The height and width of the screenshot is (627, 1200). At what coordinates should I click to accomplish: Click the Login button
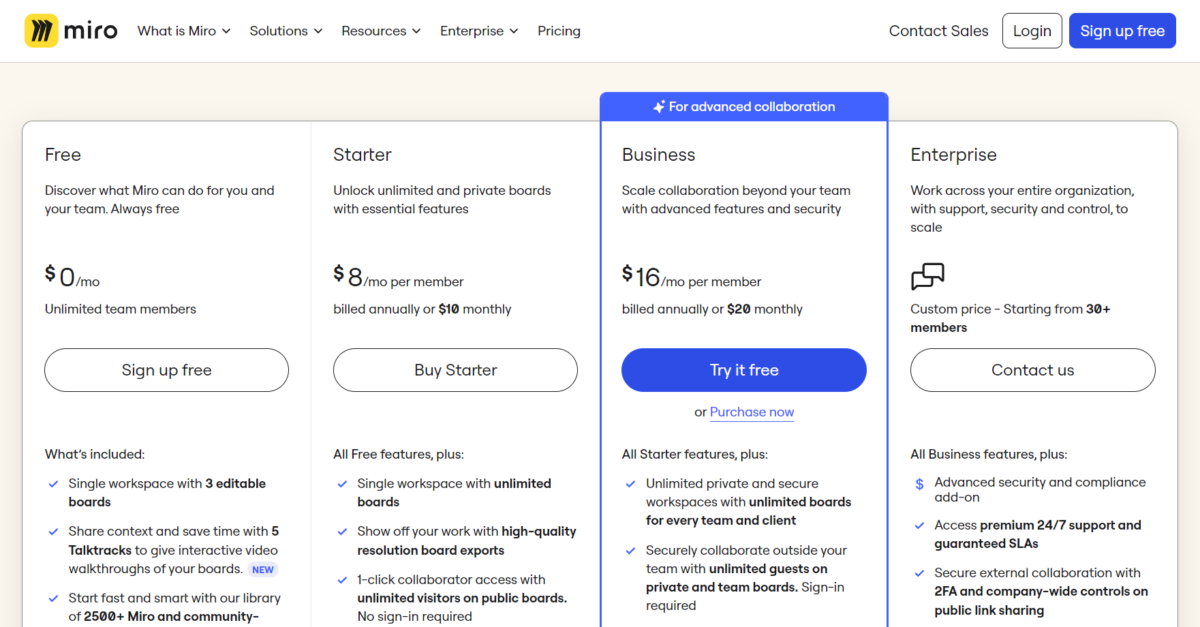pyautogui.click(x=1032, y=30)
